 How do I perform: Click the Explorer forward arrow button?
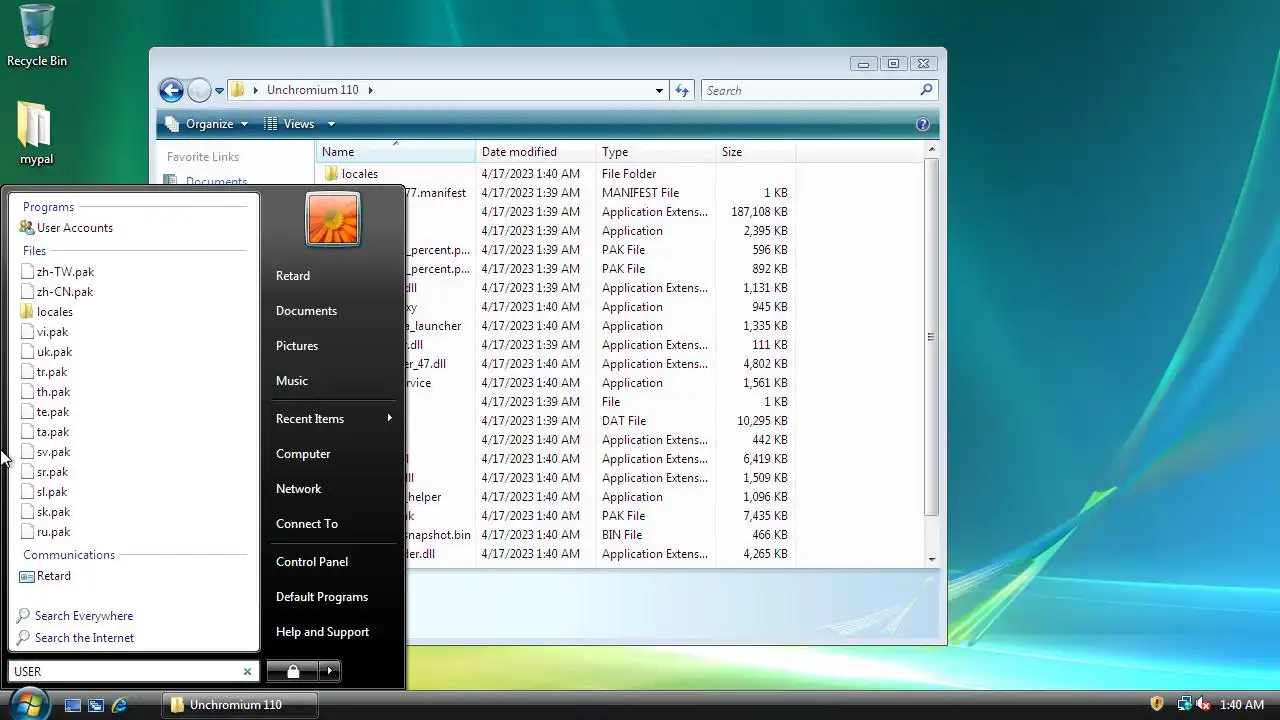(x=199, y=90)
